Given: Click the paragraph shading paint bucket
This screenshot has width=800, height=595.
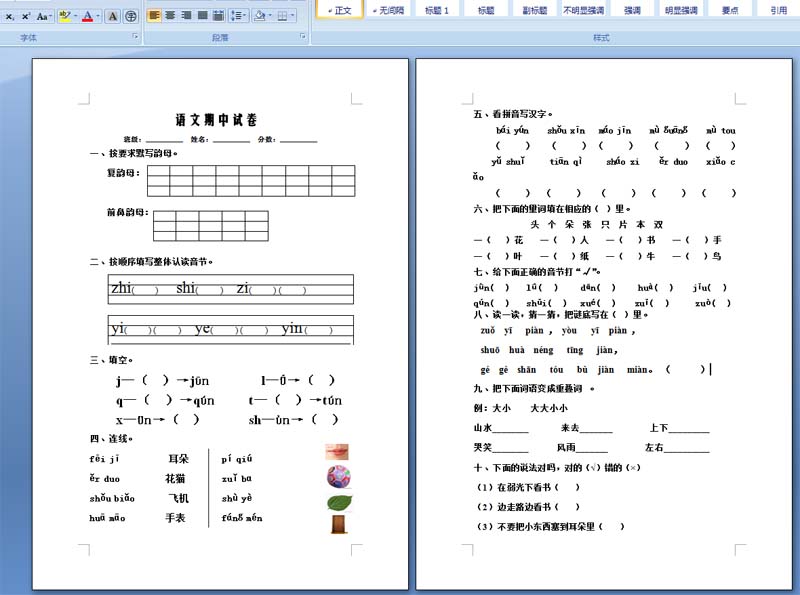Looking at the screenshot, I should pyautogui.click(x=260, y=16).
